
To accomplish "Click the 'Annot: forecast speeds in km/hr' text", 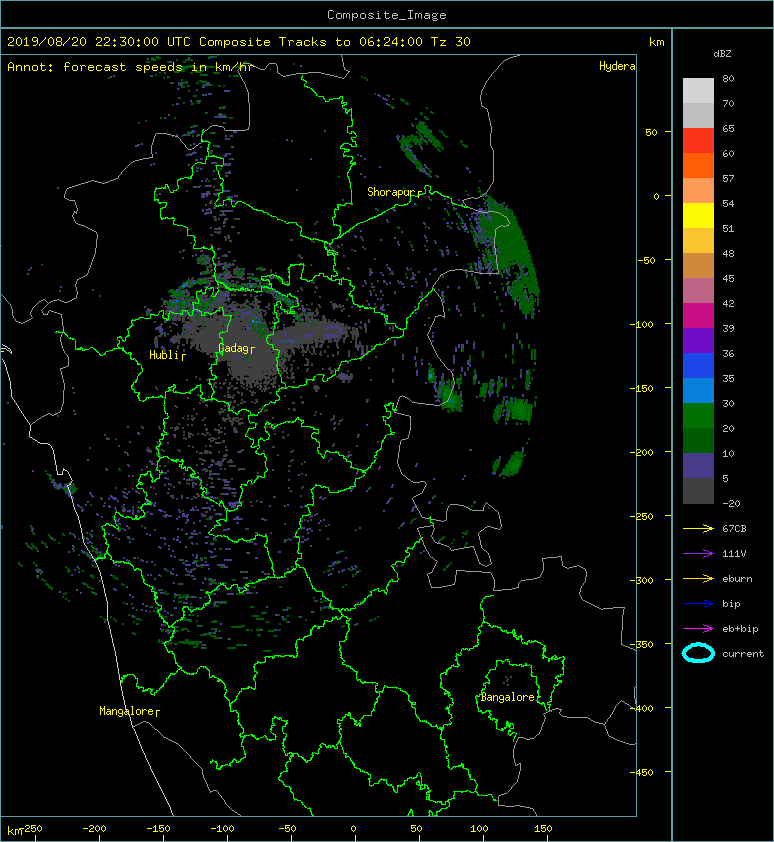I will 130,67.
